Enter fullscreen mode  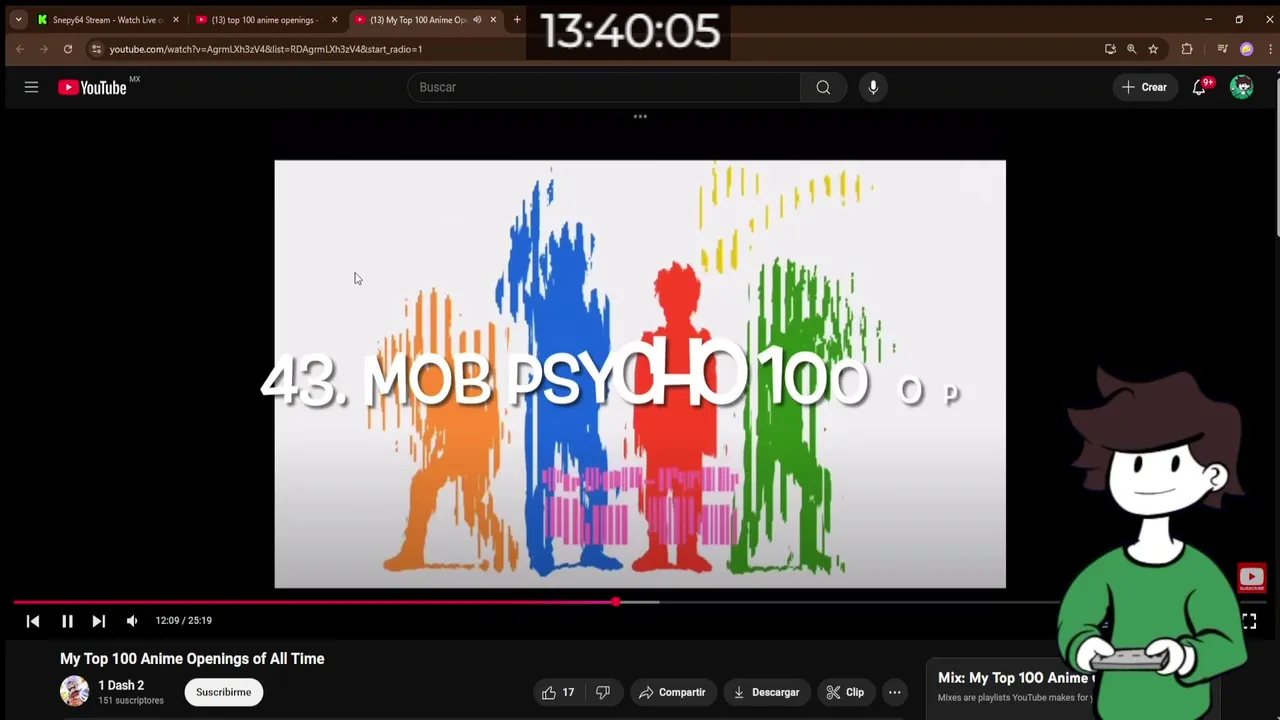point(1249,621)
